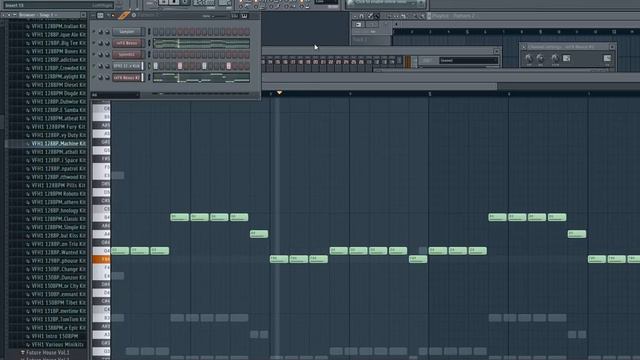Mute the fifth channel rack row's green LED
The width and height of the screenshot is (640, 360).
(94, 78)
